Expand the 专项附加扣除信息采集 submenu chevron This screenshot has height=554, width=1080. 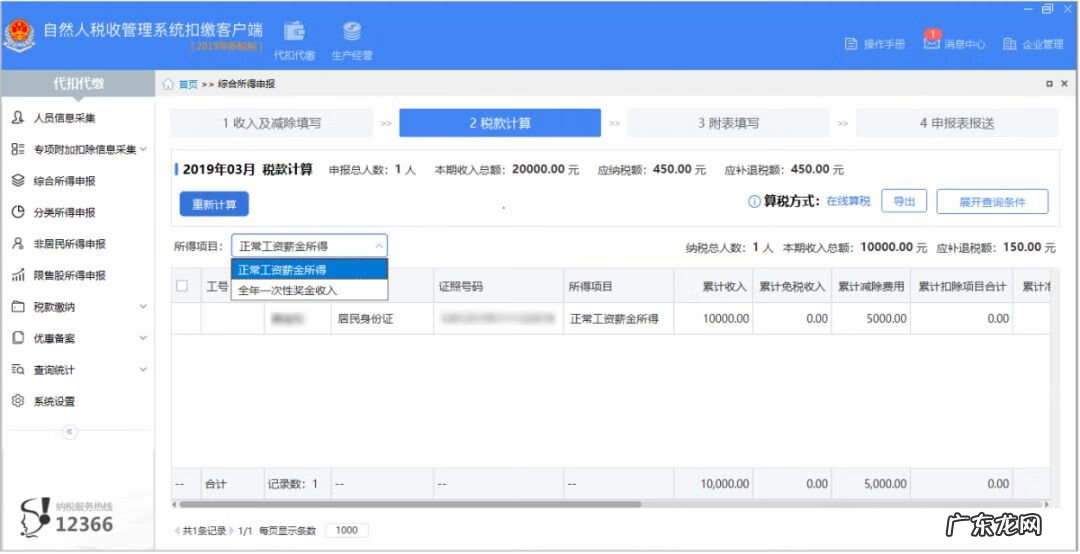pyautogui.click(x=143, y=149)
